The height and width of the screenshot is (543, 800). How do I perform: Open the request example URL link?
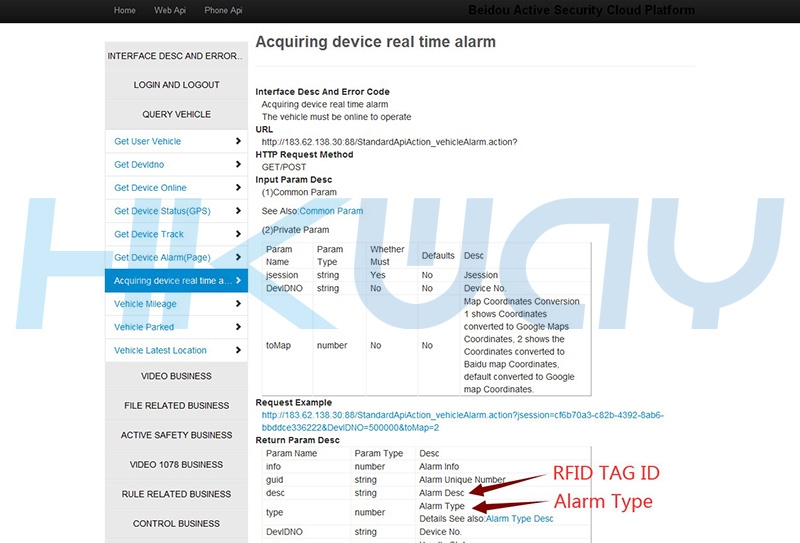tap(462, 422)
